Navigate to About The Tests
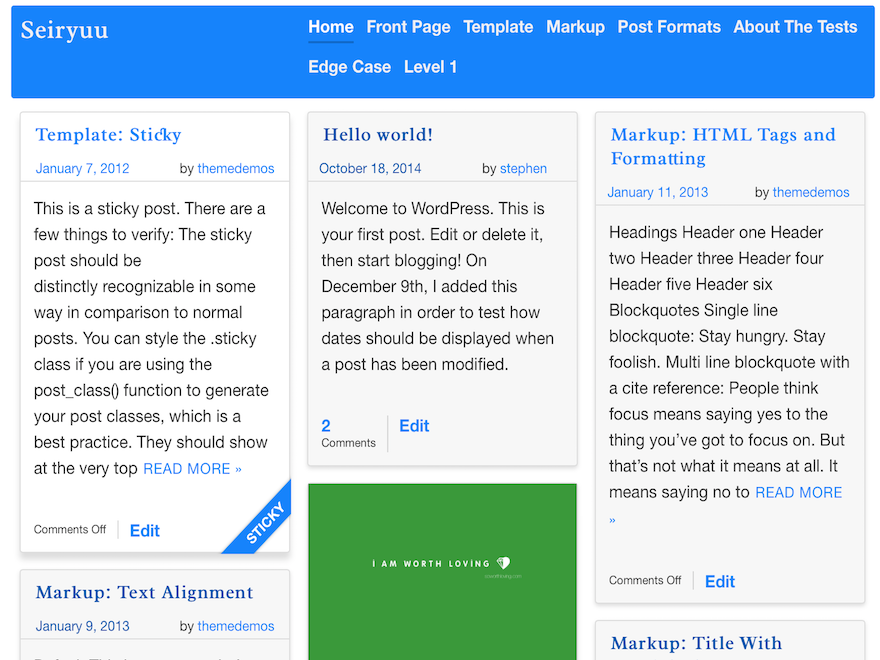The width and height of the screenshot is (880, 660). [x=795, y=27]
